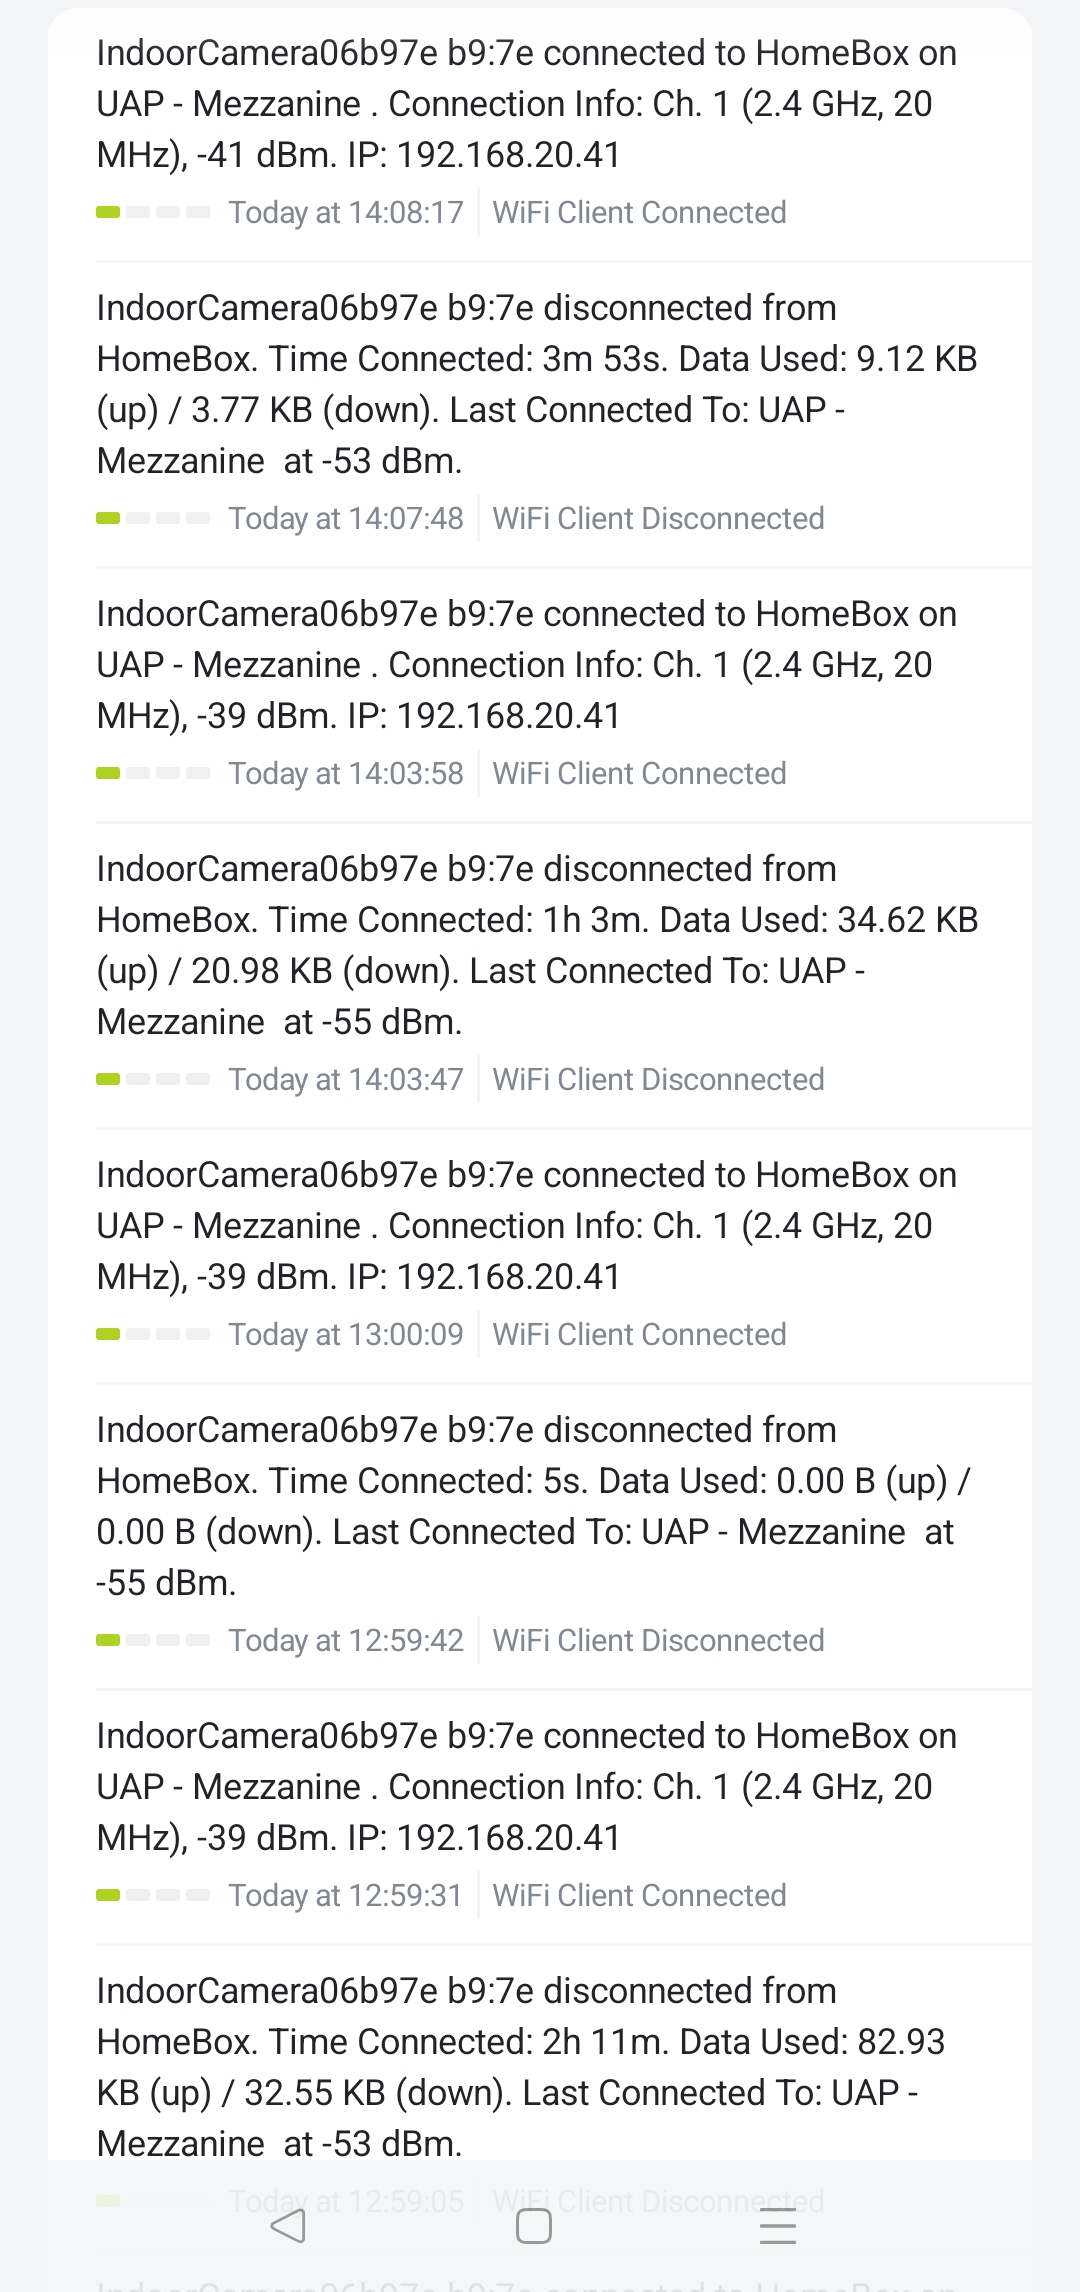
Task: Tap 'WiFi Client Disconnected' label at 14:07:48
Action: coord(658,518)
